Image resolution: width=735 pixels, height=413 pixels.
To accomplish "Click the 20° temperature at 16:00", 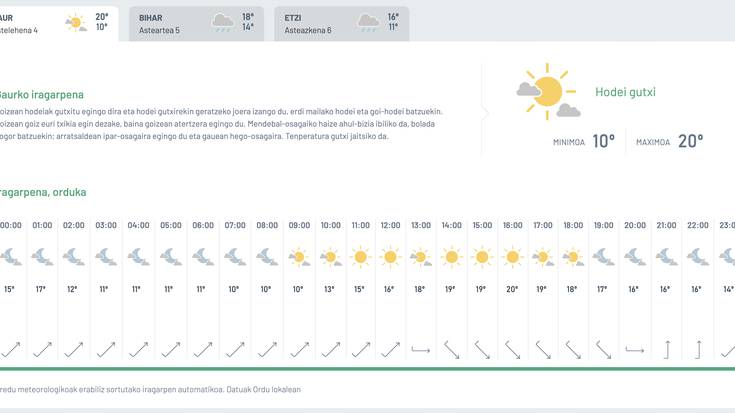I will pos(512,289).
